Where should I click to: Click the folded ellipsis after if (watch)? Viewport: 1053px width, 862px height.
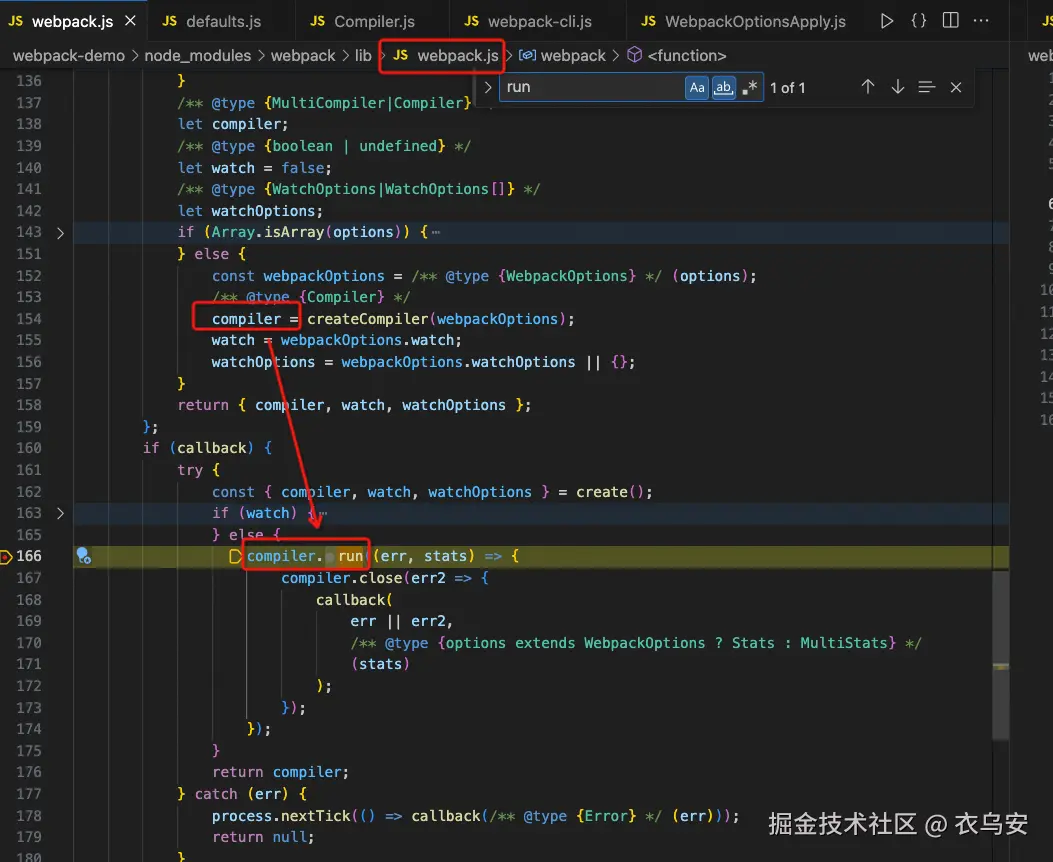323,513
